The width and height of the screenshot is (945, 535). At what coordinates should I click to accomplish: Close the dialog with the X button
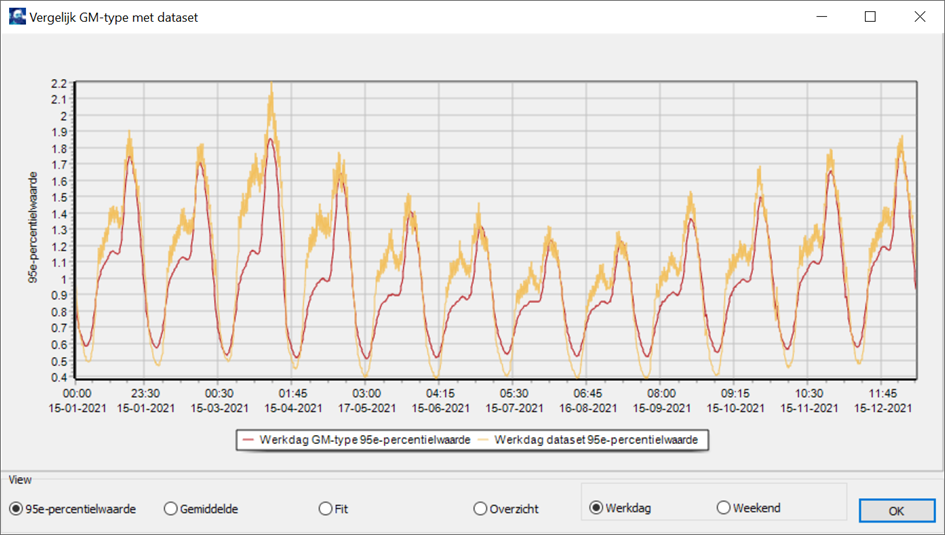click(919, 17)
